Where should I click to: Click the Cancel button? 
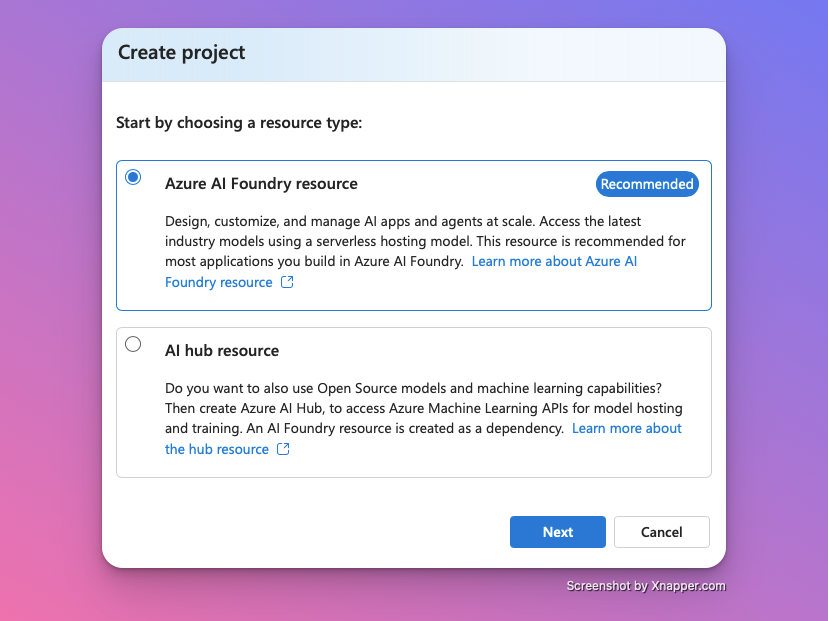coord(661,532)
